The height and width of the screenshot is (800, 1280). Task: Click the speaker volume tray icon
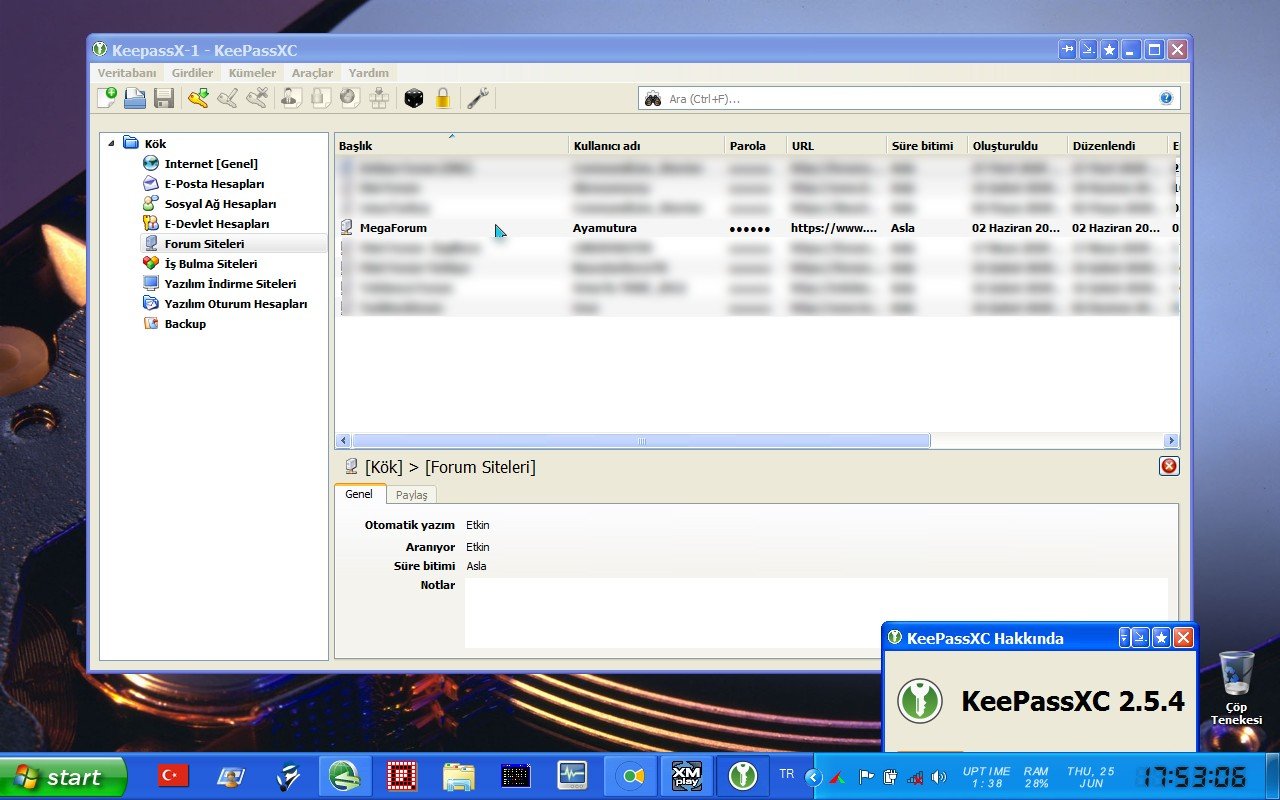[x=938, y=777]
